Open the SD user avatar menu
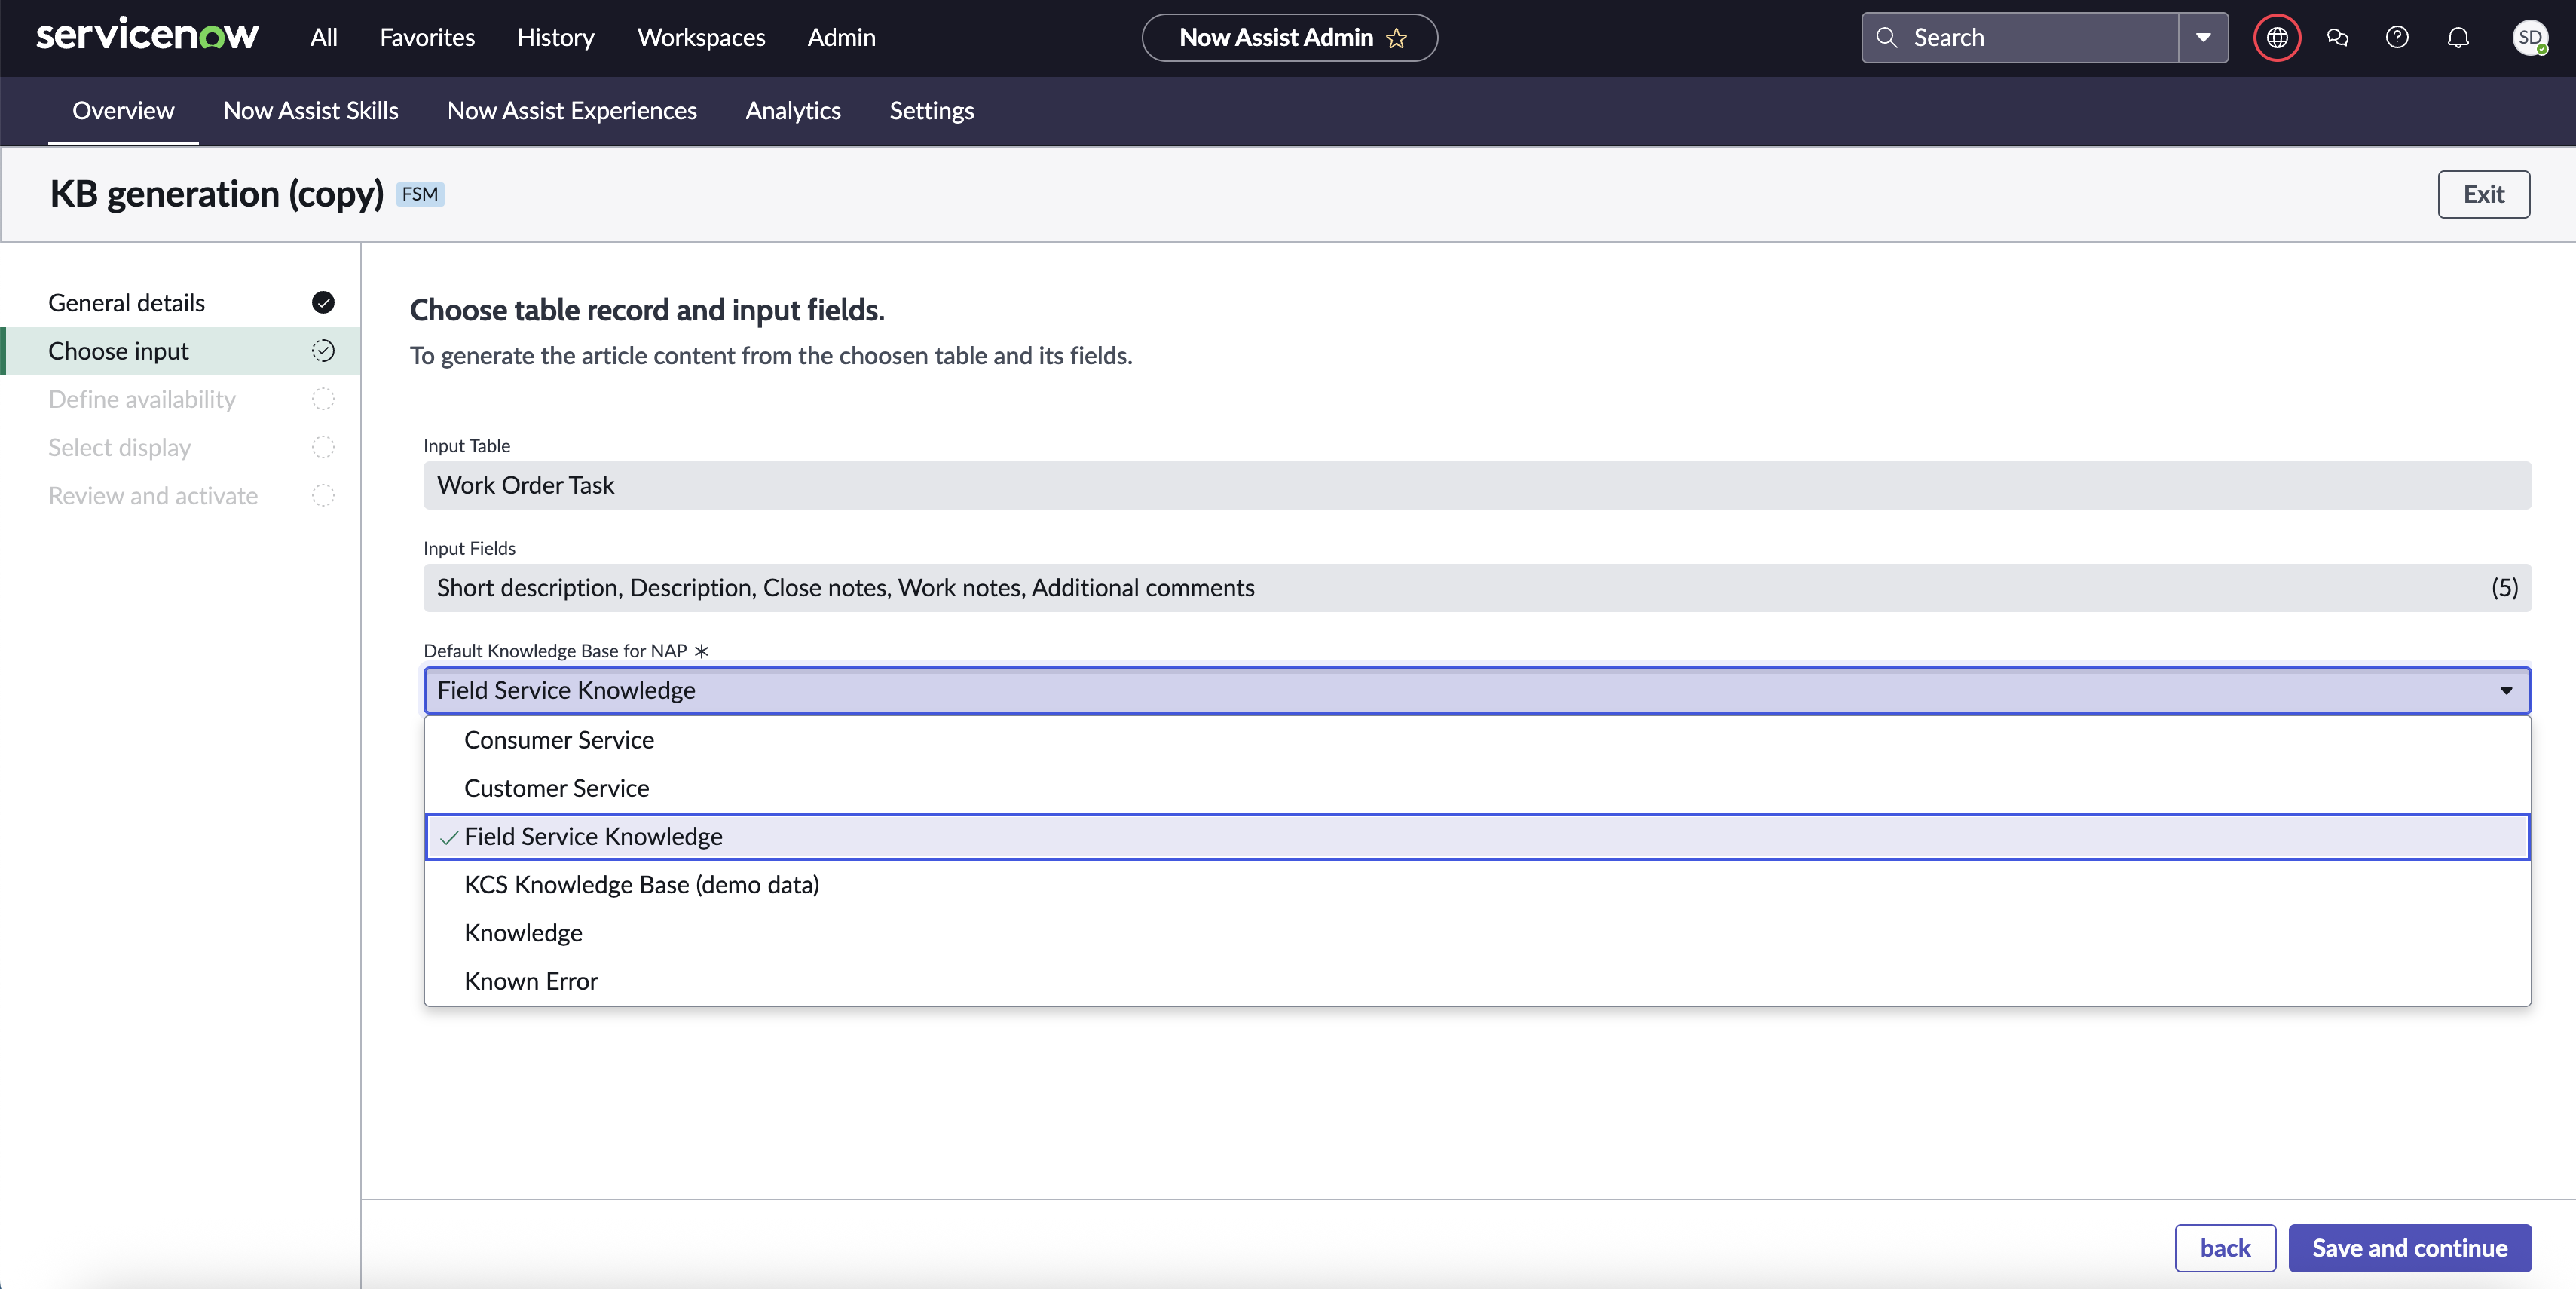 pos(2529,38)
